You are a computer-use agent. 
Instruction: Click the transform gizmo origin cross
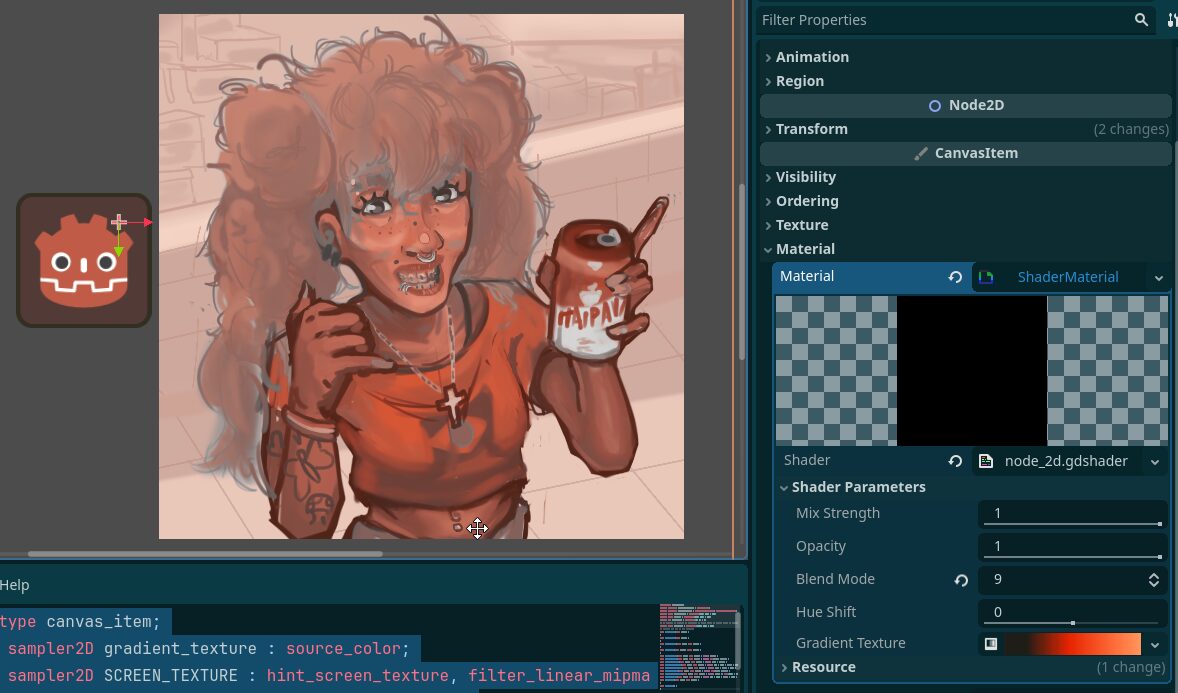tap(119, 222)
